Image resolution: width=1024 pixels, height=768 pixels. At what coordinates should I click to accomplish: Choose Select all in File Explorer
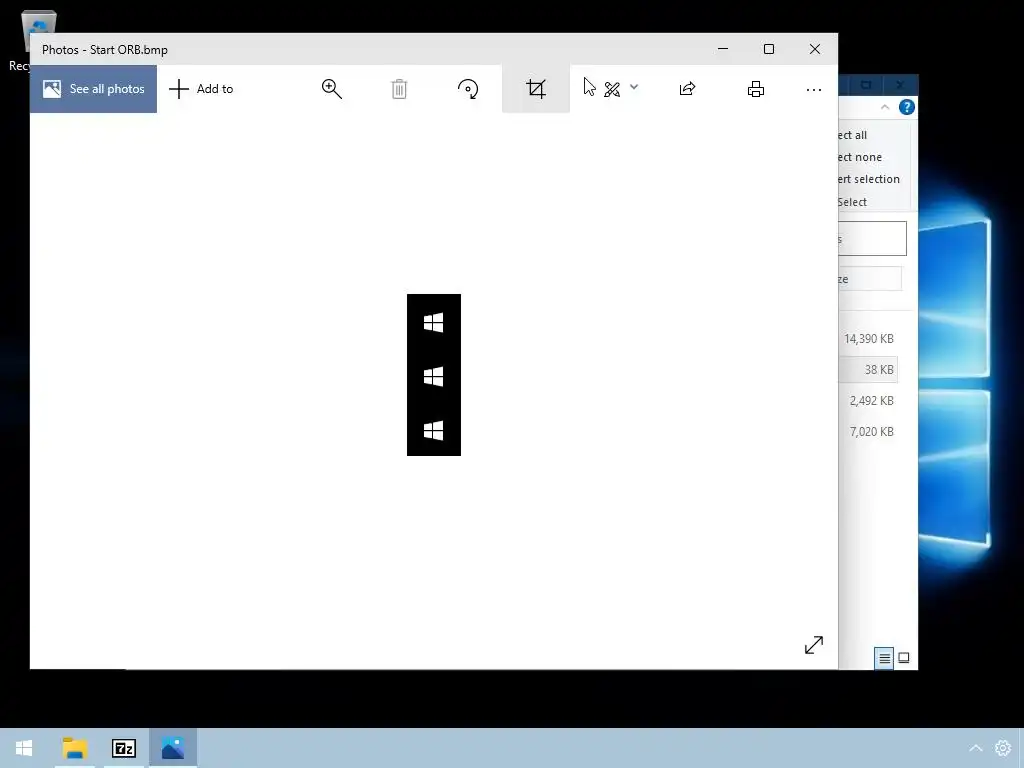tap(852, 135)
